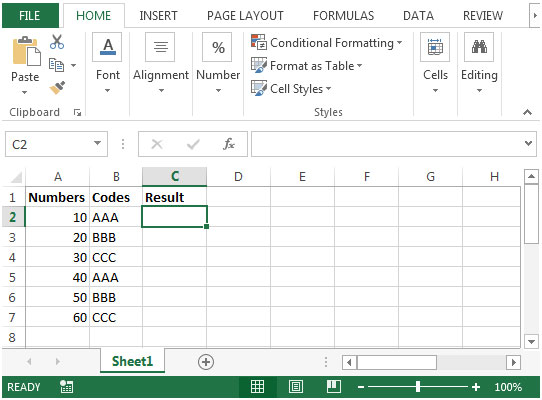Switch to Normal view
The image size is (542, 400).
(x=258, y=387)
